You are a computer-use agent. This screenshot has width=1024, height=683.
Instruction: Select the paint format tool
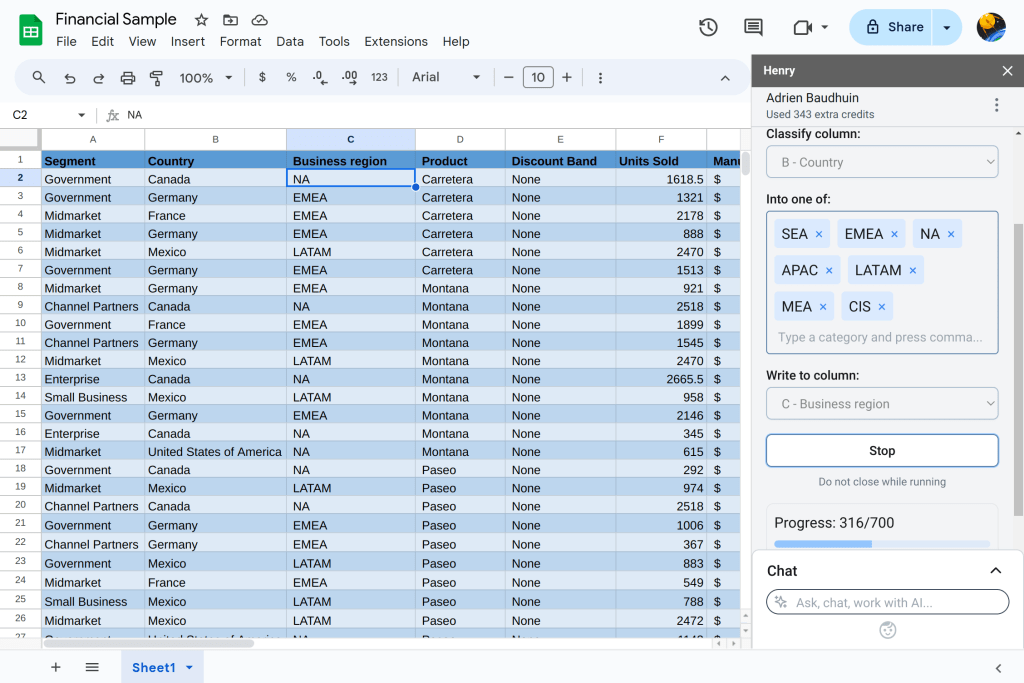coord(156,78)
